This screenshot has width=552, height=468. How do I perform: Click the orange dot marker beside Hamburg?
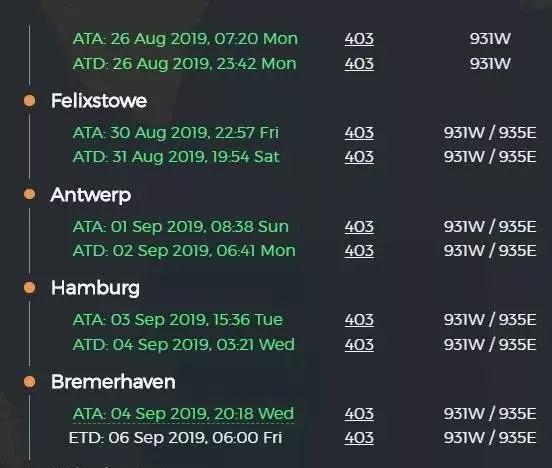point(30,288)
